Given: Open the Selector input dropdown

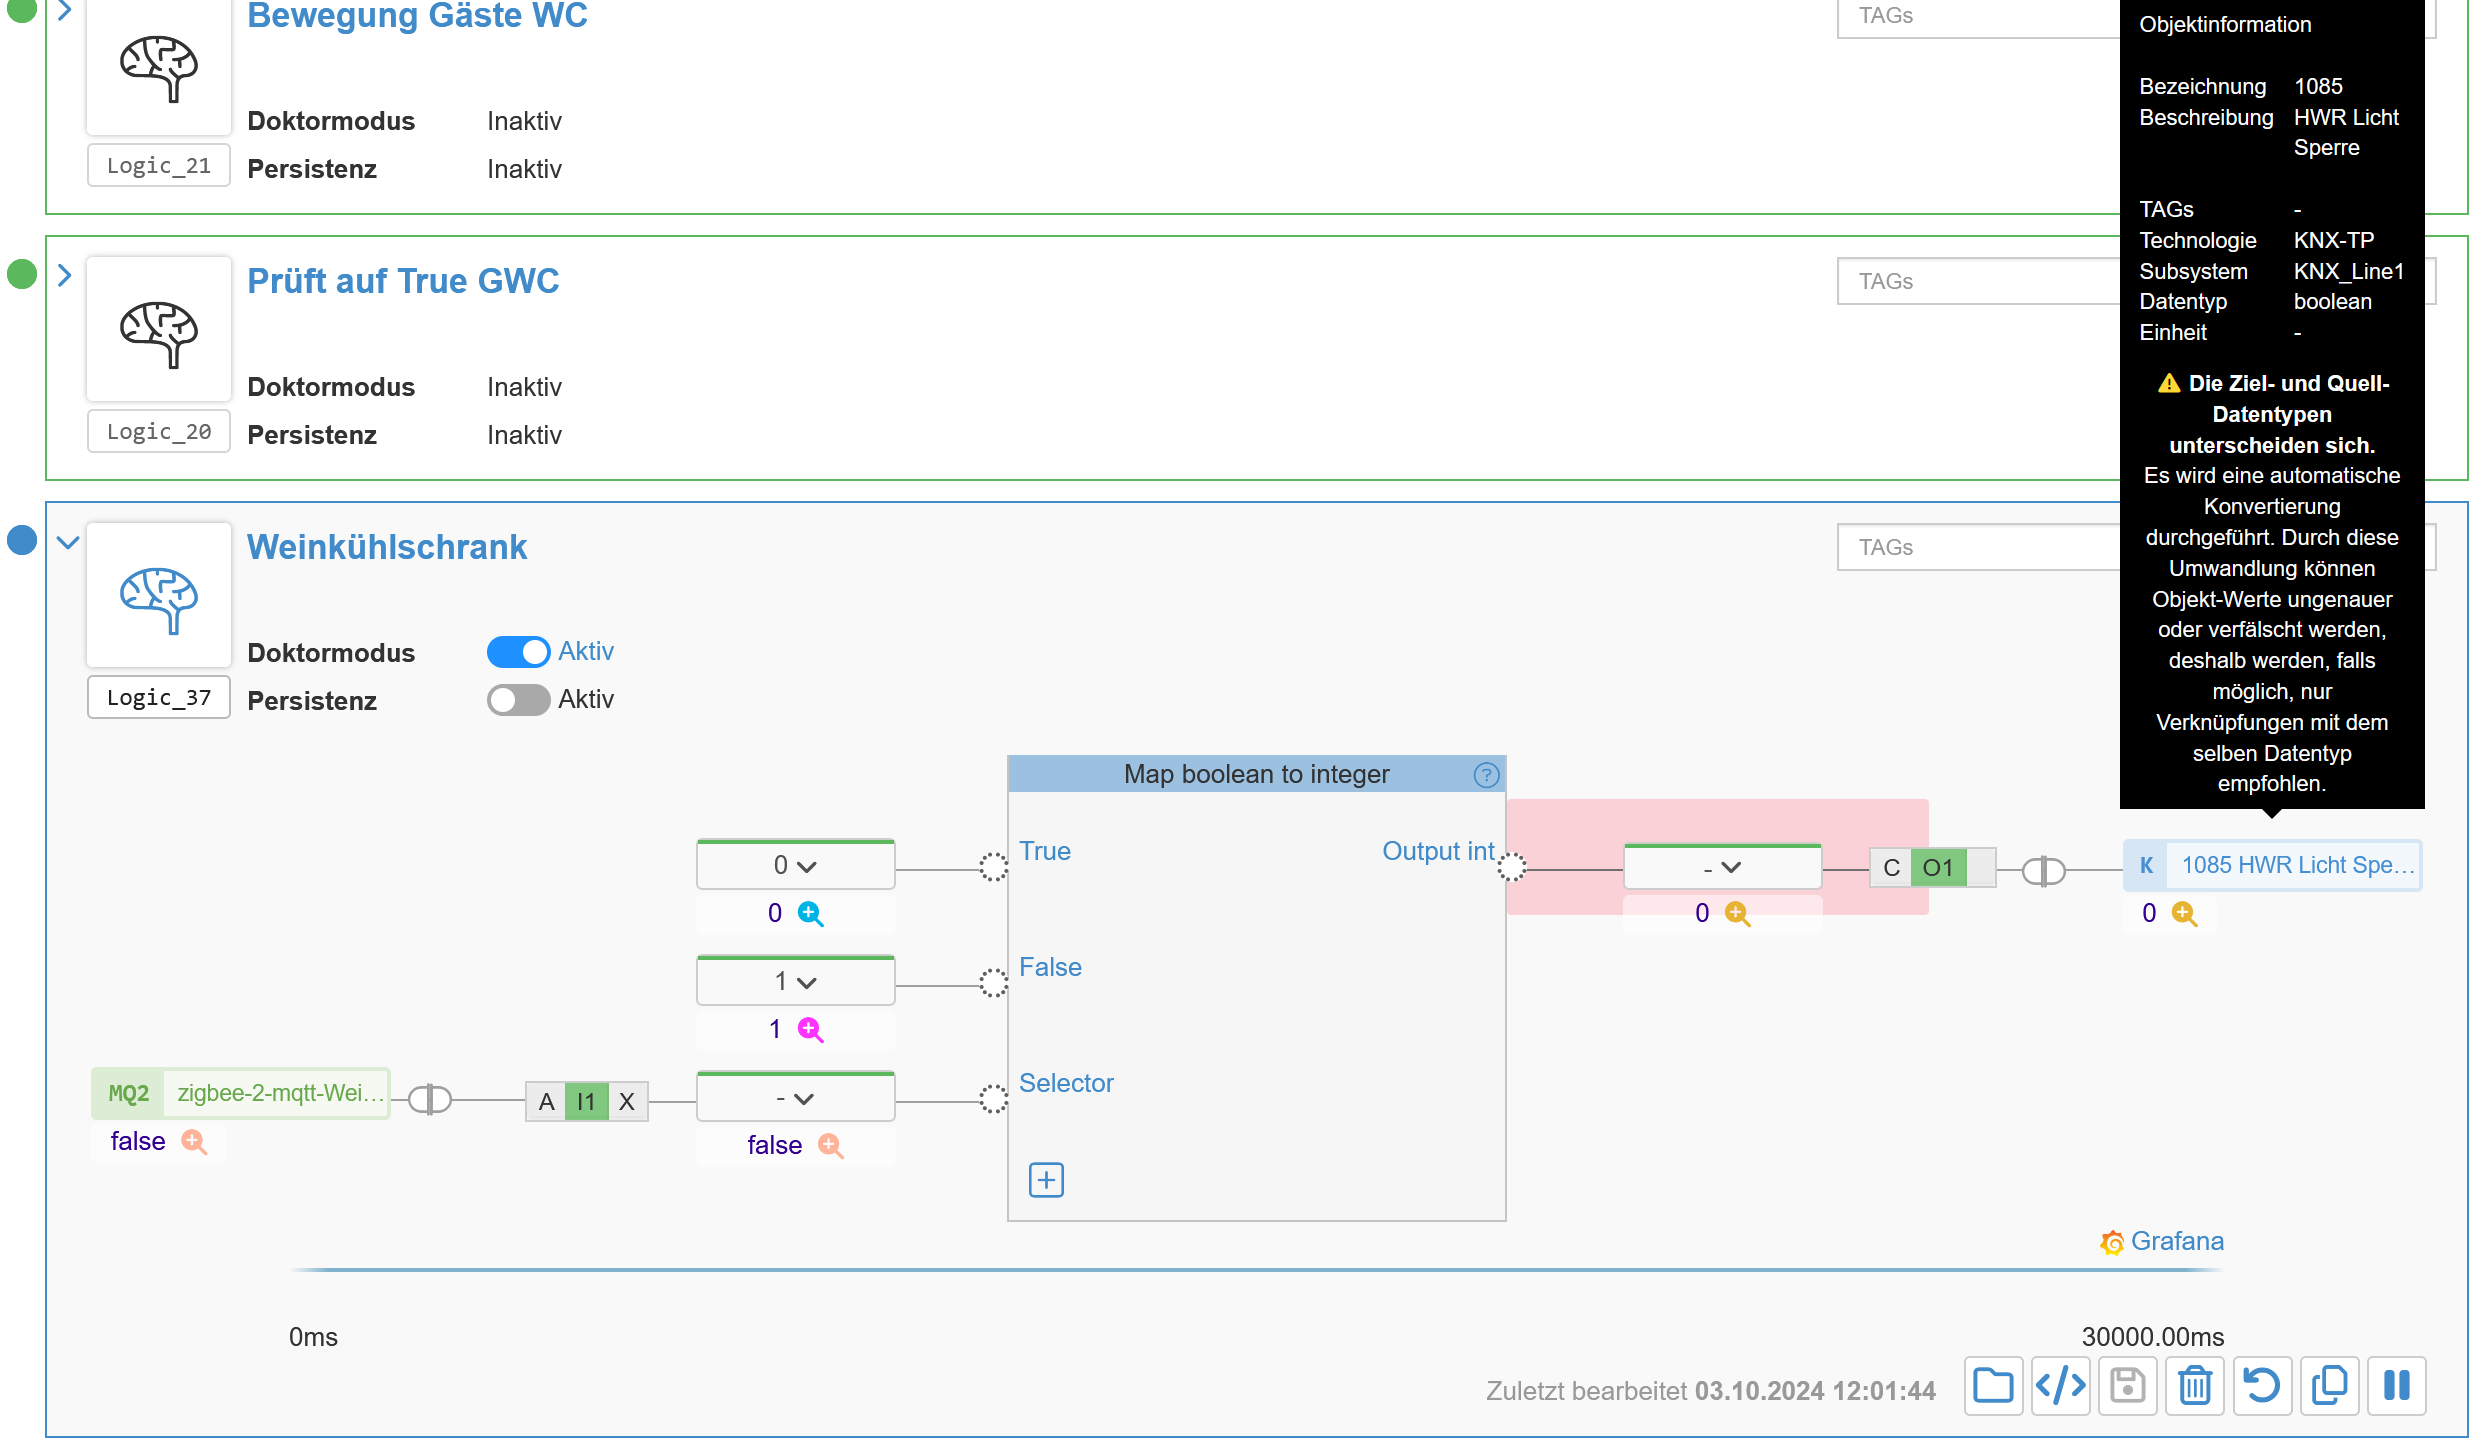Looking at the screenshot, I should click(796, 1098).
